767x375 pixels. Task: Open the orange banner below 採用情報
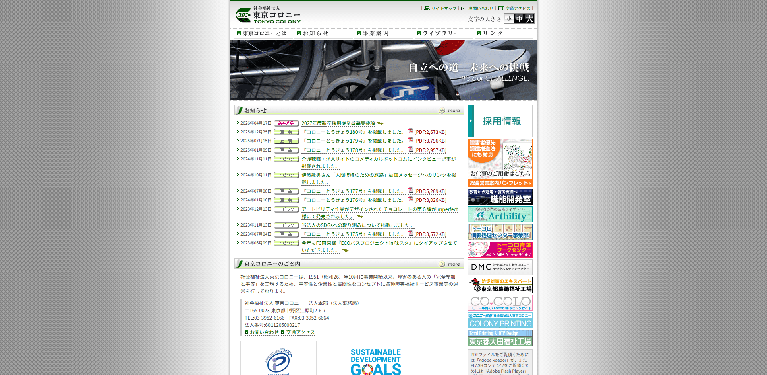(x=500, y=163)
